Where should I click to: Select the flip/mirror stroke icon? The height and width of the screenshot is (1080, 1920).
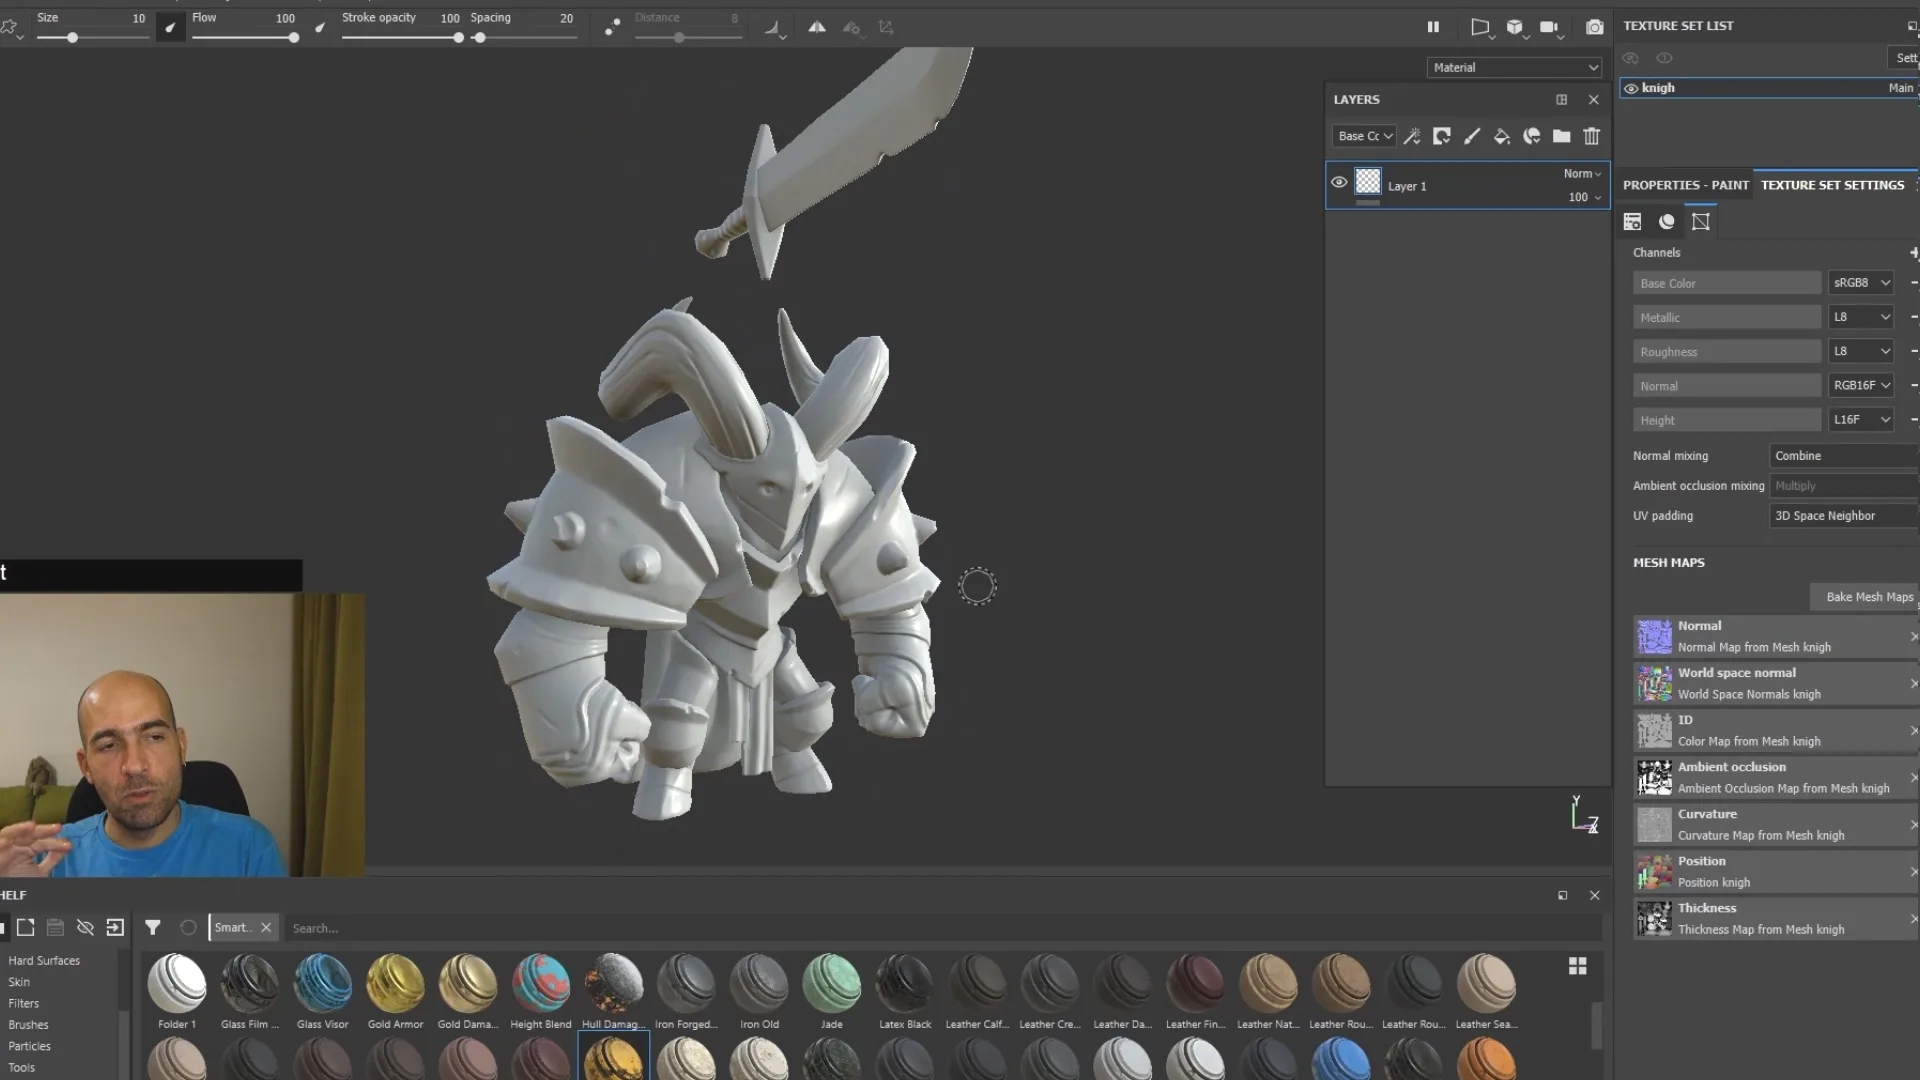pyautogui.click(x=816, y=26)
